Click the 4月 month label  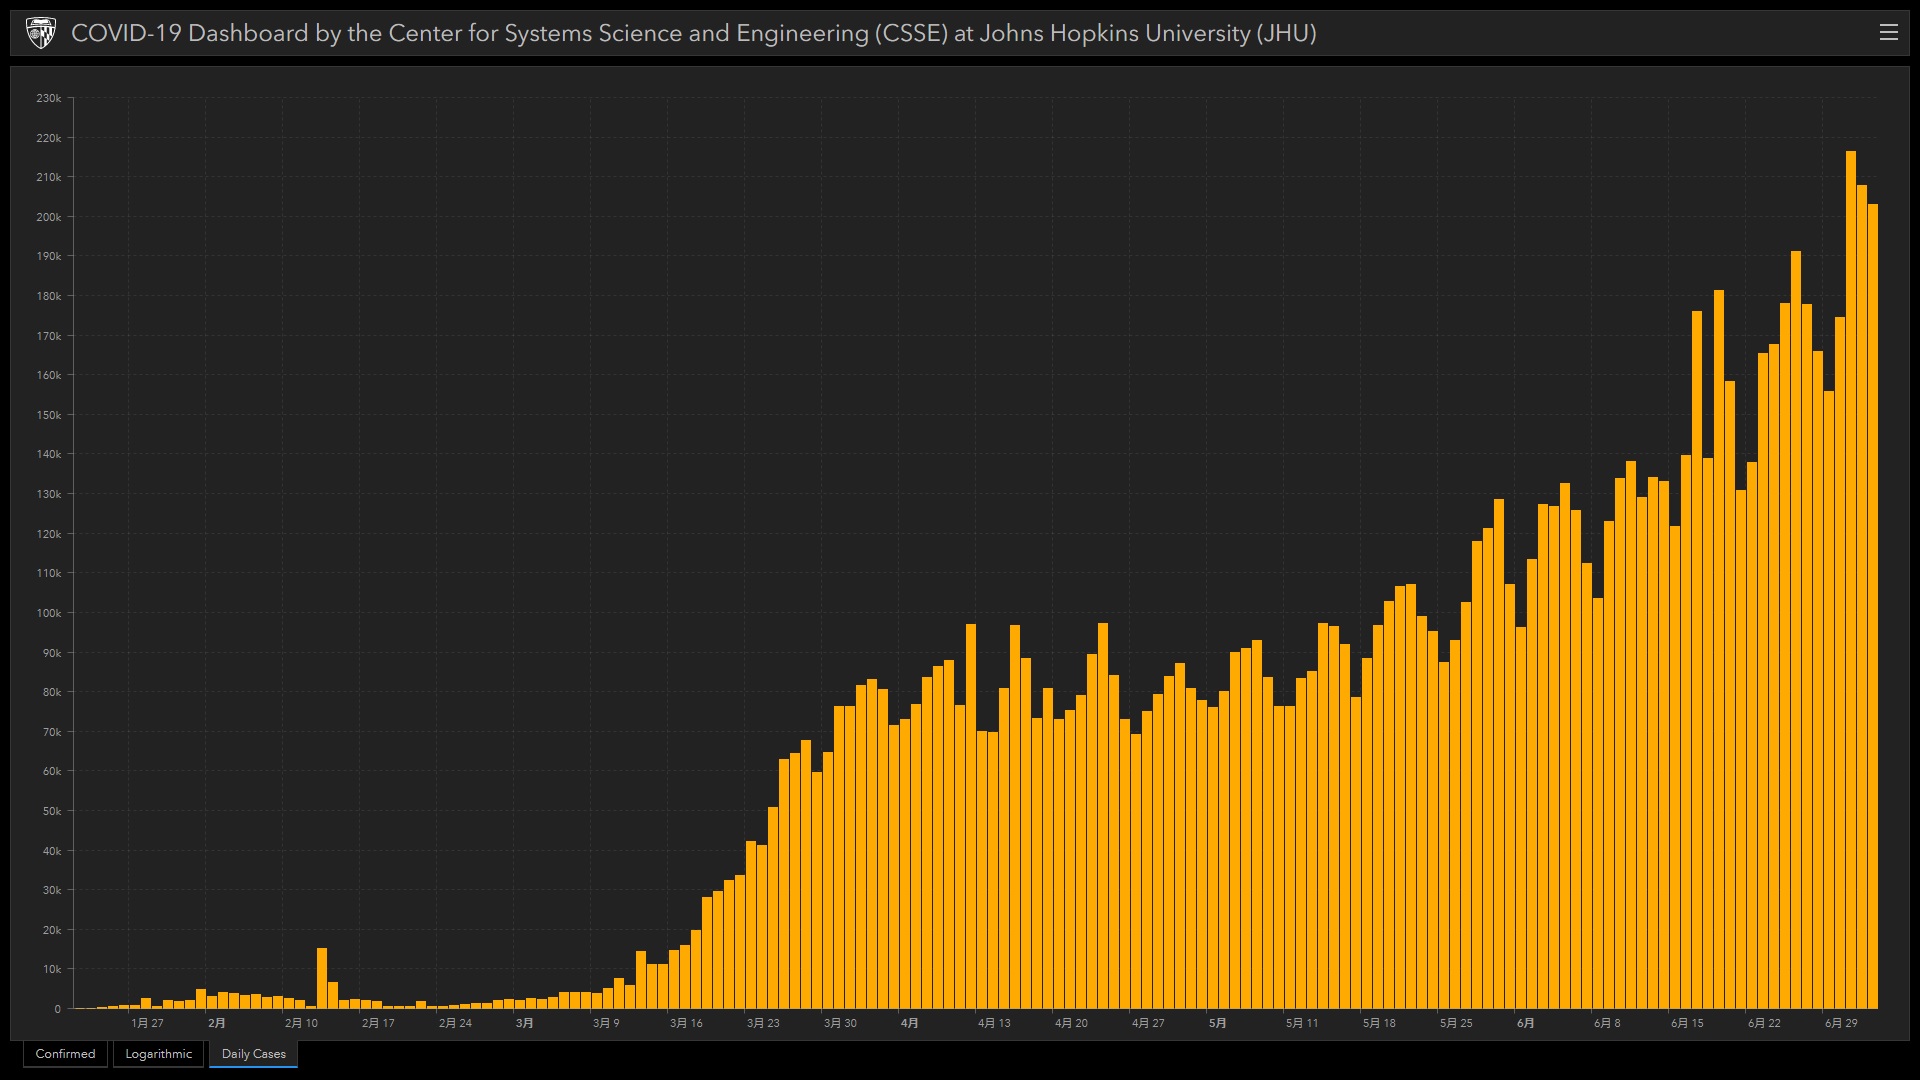pos(910,1023)
